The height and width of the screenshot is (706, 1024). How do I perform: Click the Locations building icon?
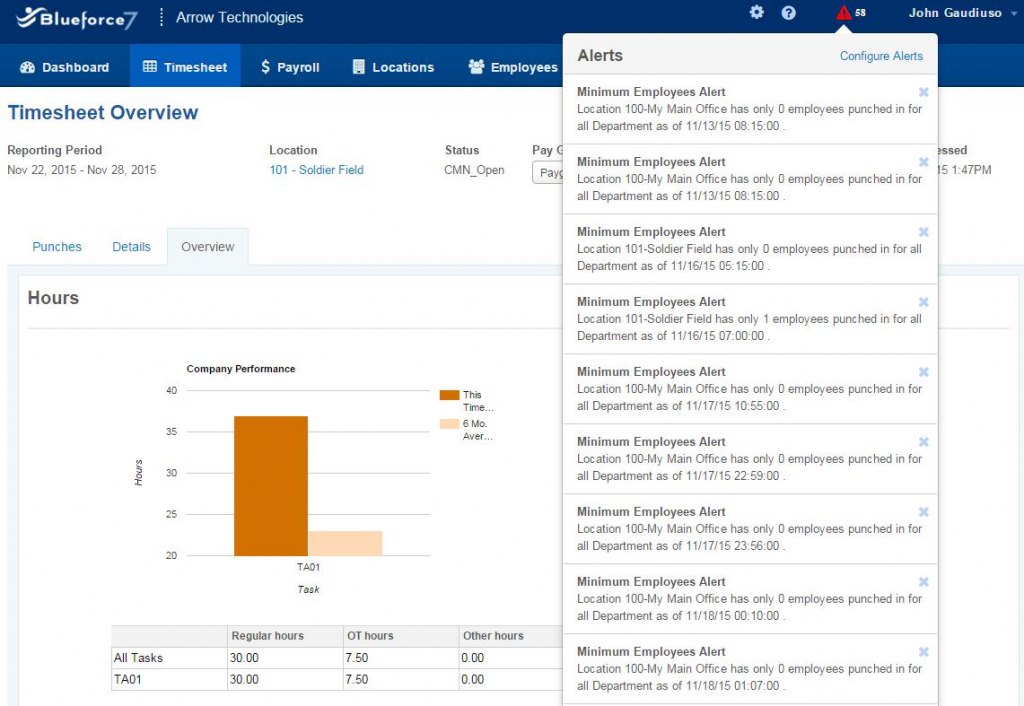pyautogui.click(x=359, y=67)
